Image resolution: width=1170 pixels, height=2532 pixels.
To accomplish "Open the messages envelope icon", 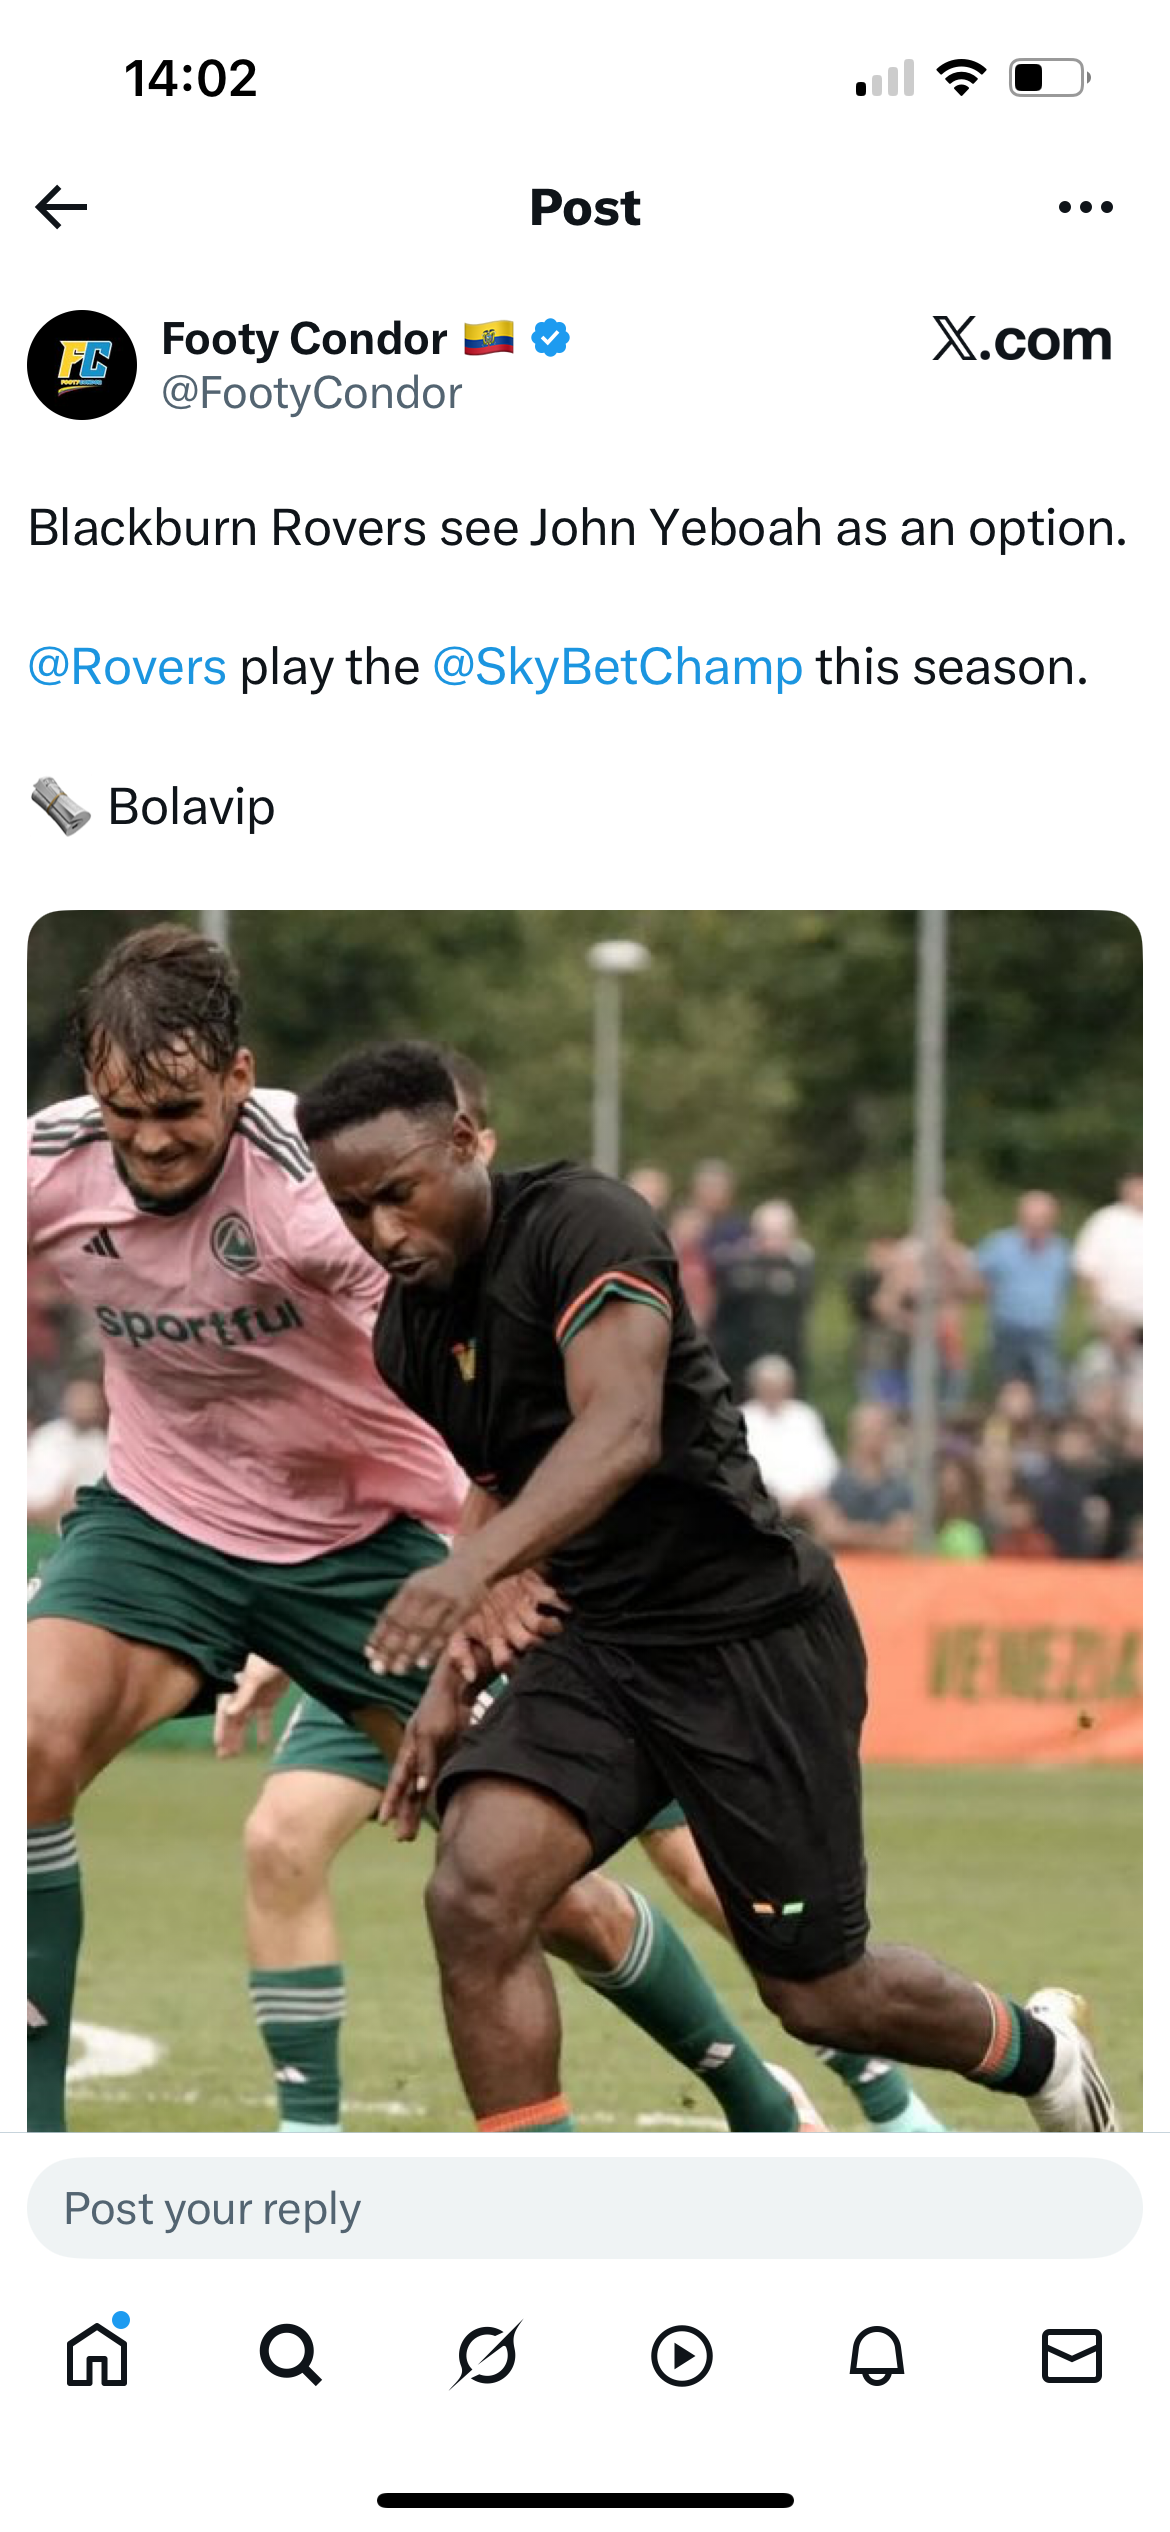I will 1071,2356.
